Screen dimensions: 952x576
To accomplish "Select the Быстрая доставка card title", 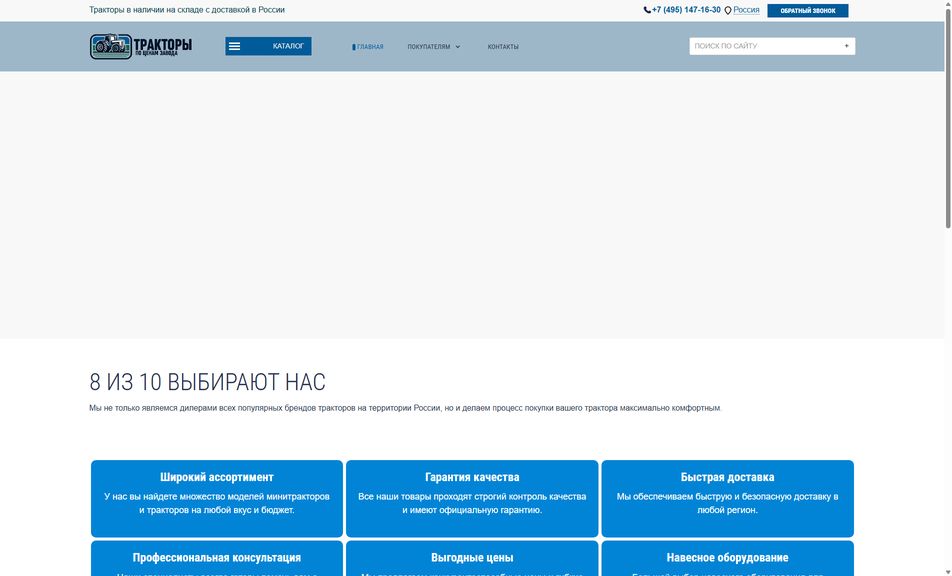I will [x=727, y=477].
